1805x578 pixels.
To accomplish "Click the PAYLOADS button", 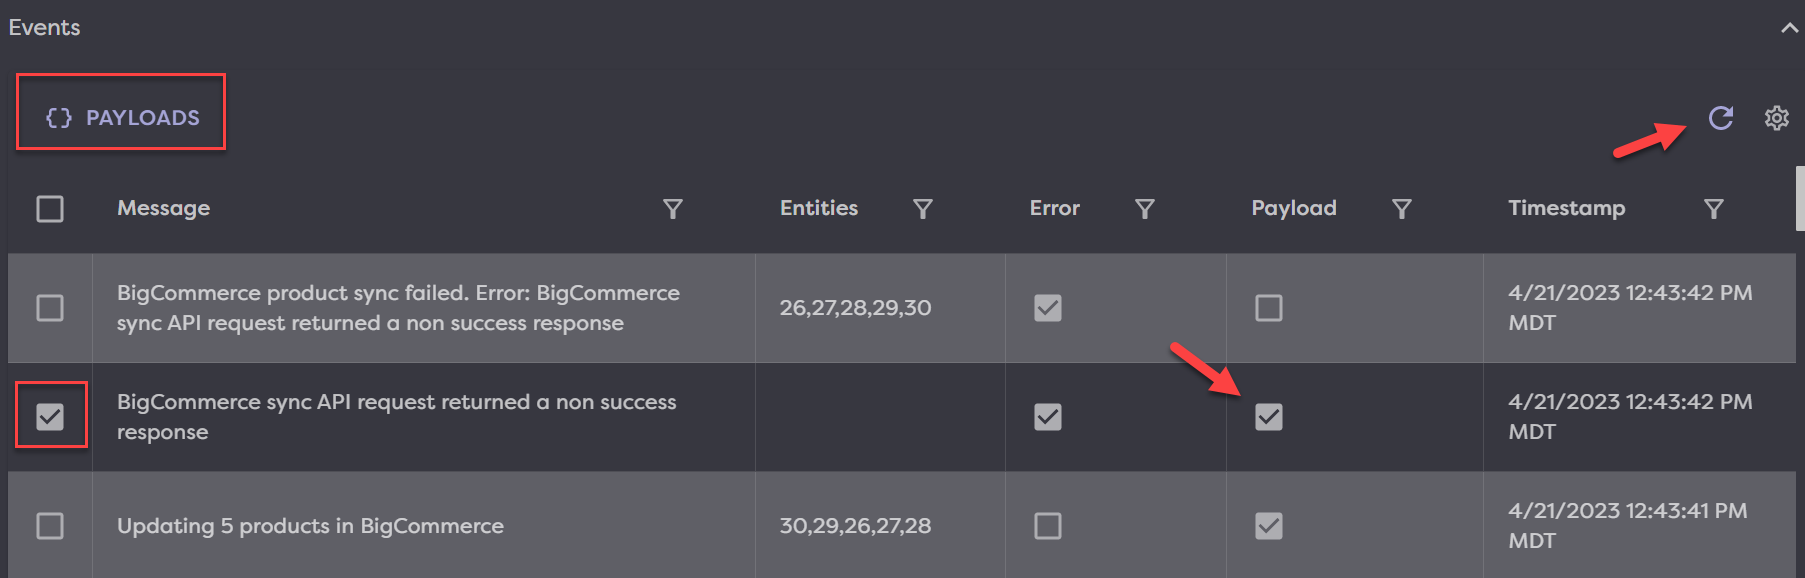I will click(122, 118).
